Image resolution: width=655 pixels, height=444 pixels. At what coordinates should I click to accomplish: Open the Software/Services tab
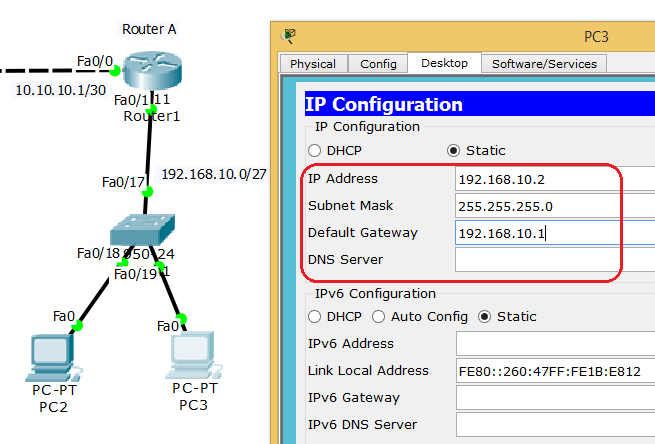544,64
